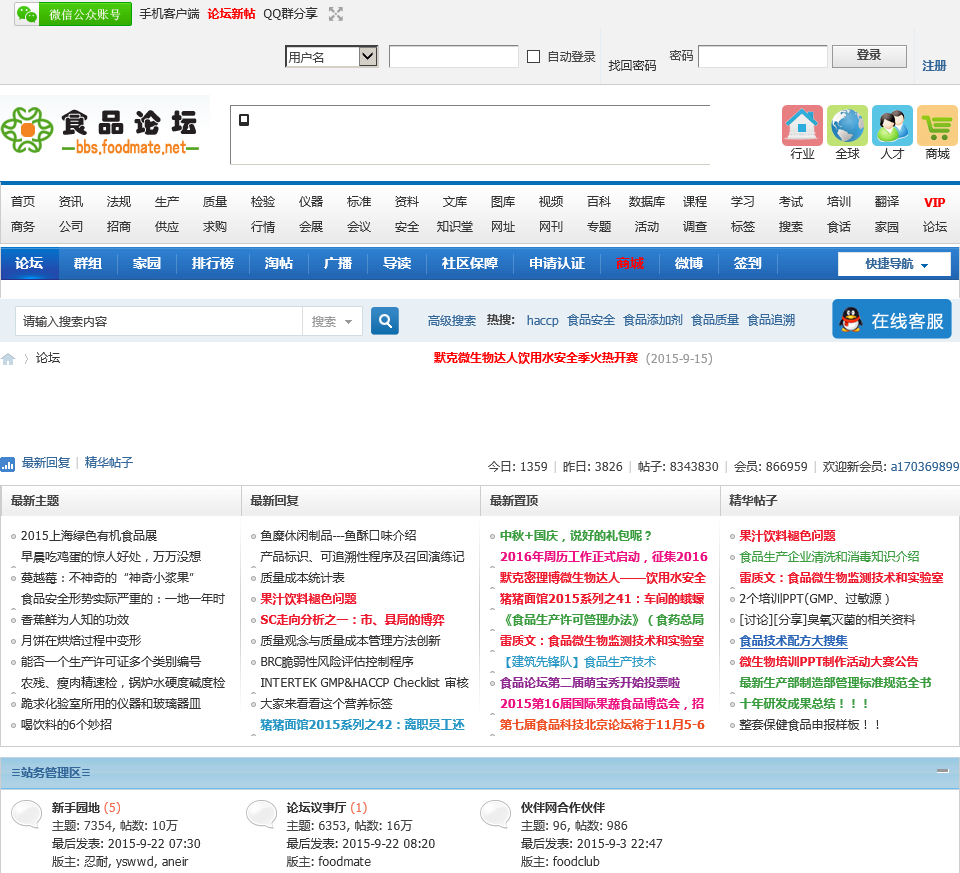The image size is (960, 873).
Task: Open the 翻译 menu item
Action: click(x=887, y=202)
